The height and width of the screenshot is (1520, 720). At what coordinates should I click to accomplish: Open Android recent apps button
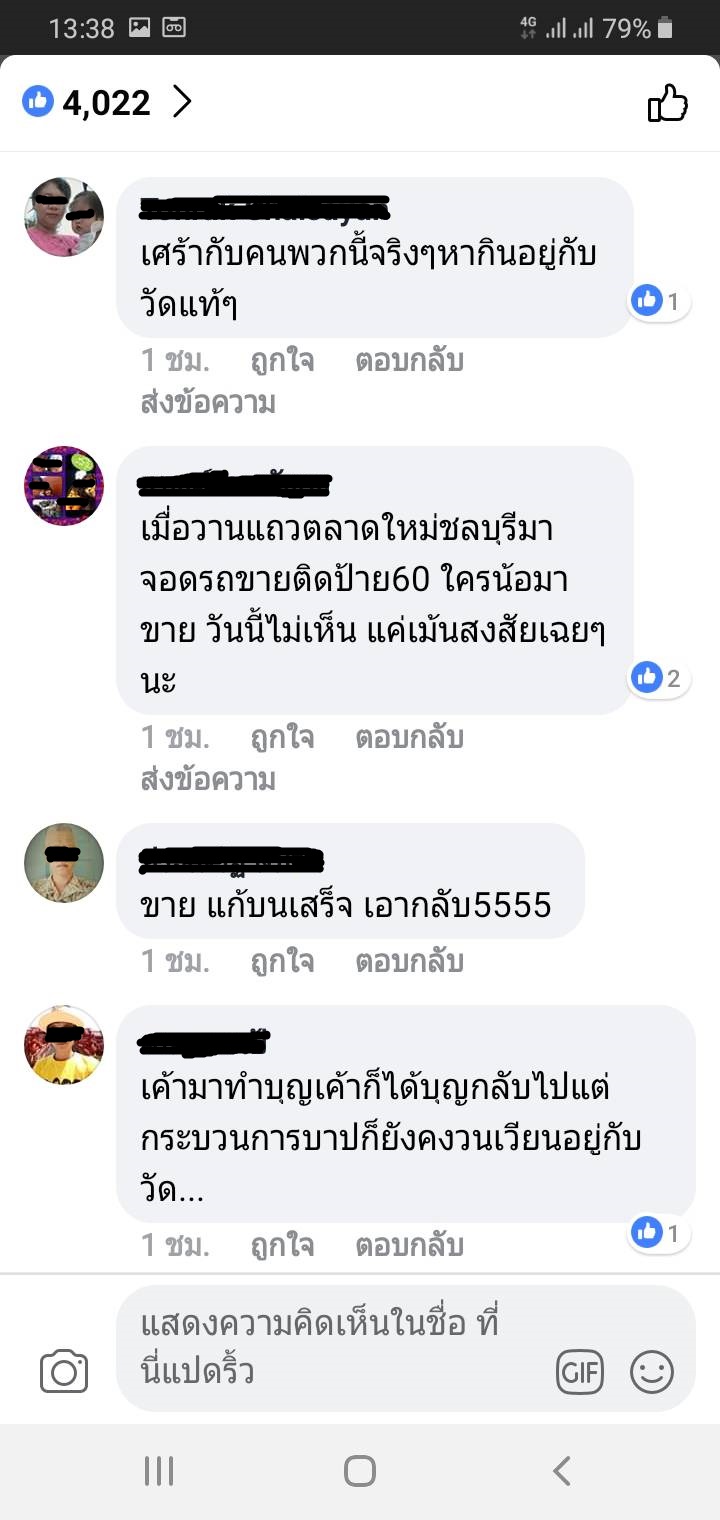159,1471
